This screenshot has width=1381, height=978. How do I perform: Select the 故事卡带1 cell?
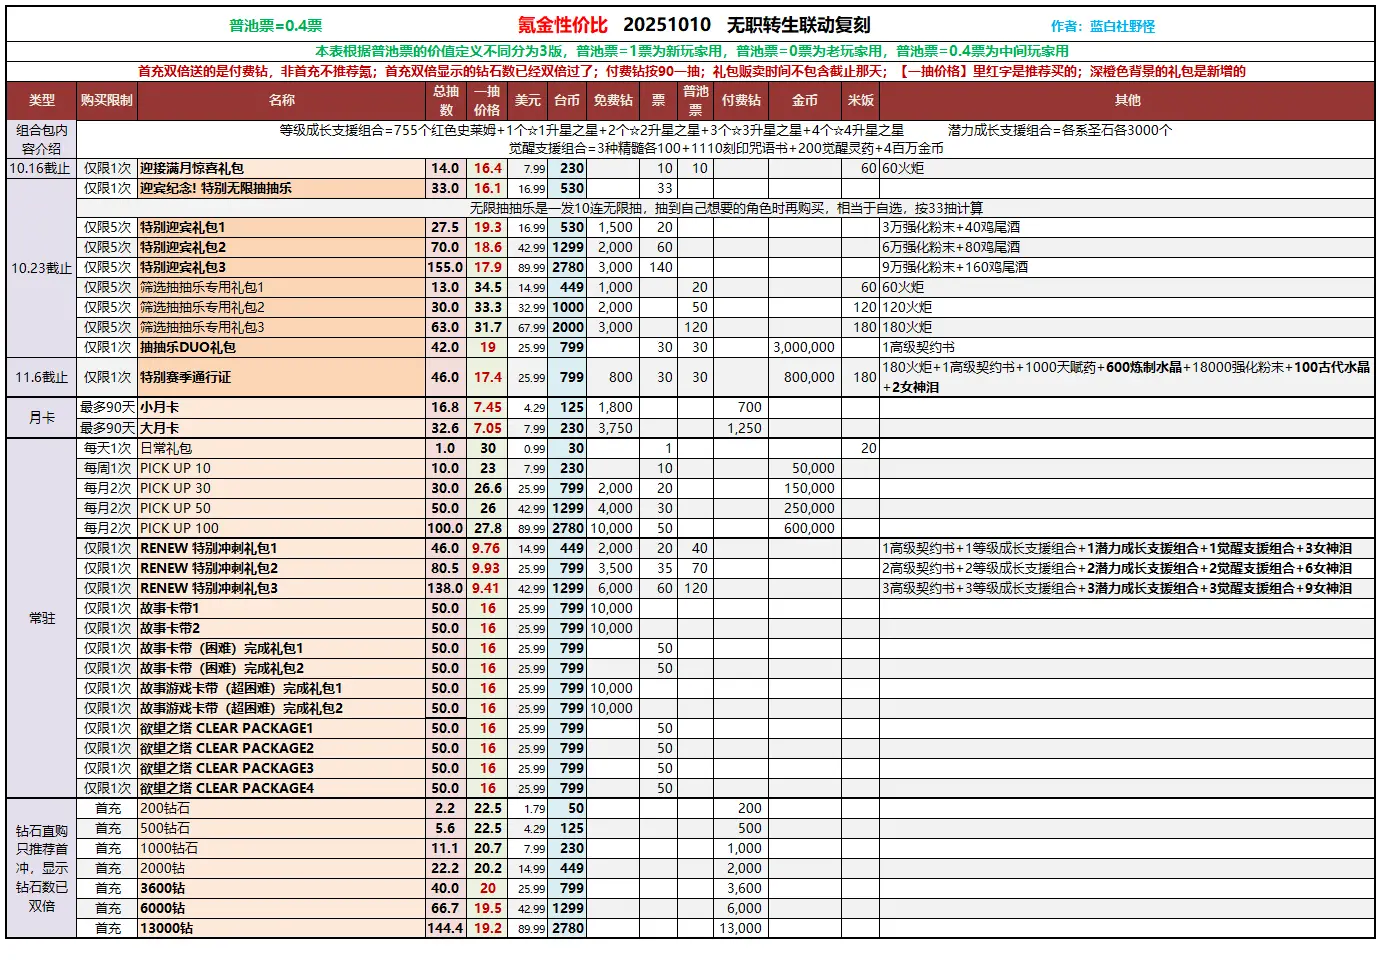(x=170, y=608)
